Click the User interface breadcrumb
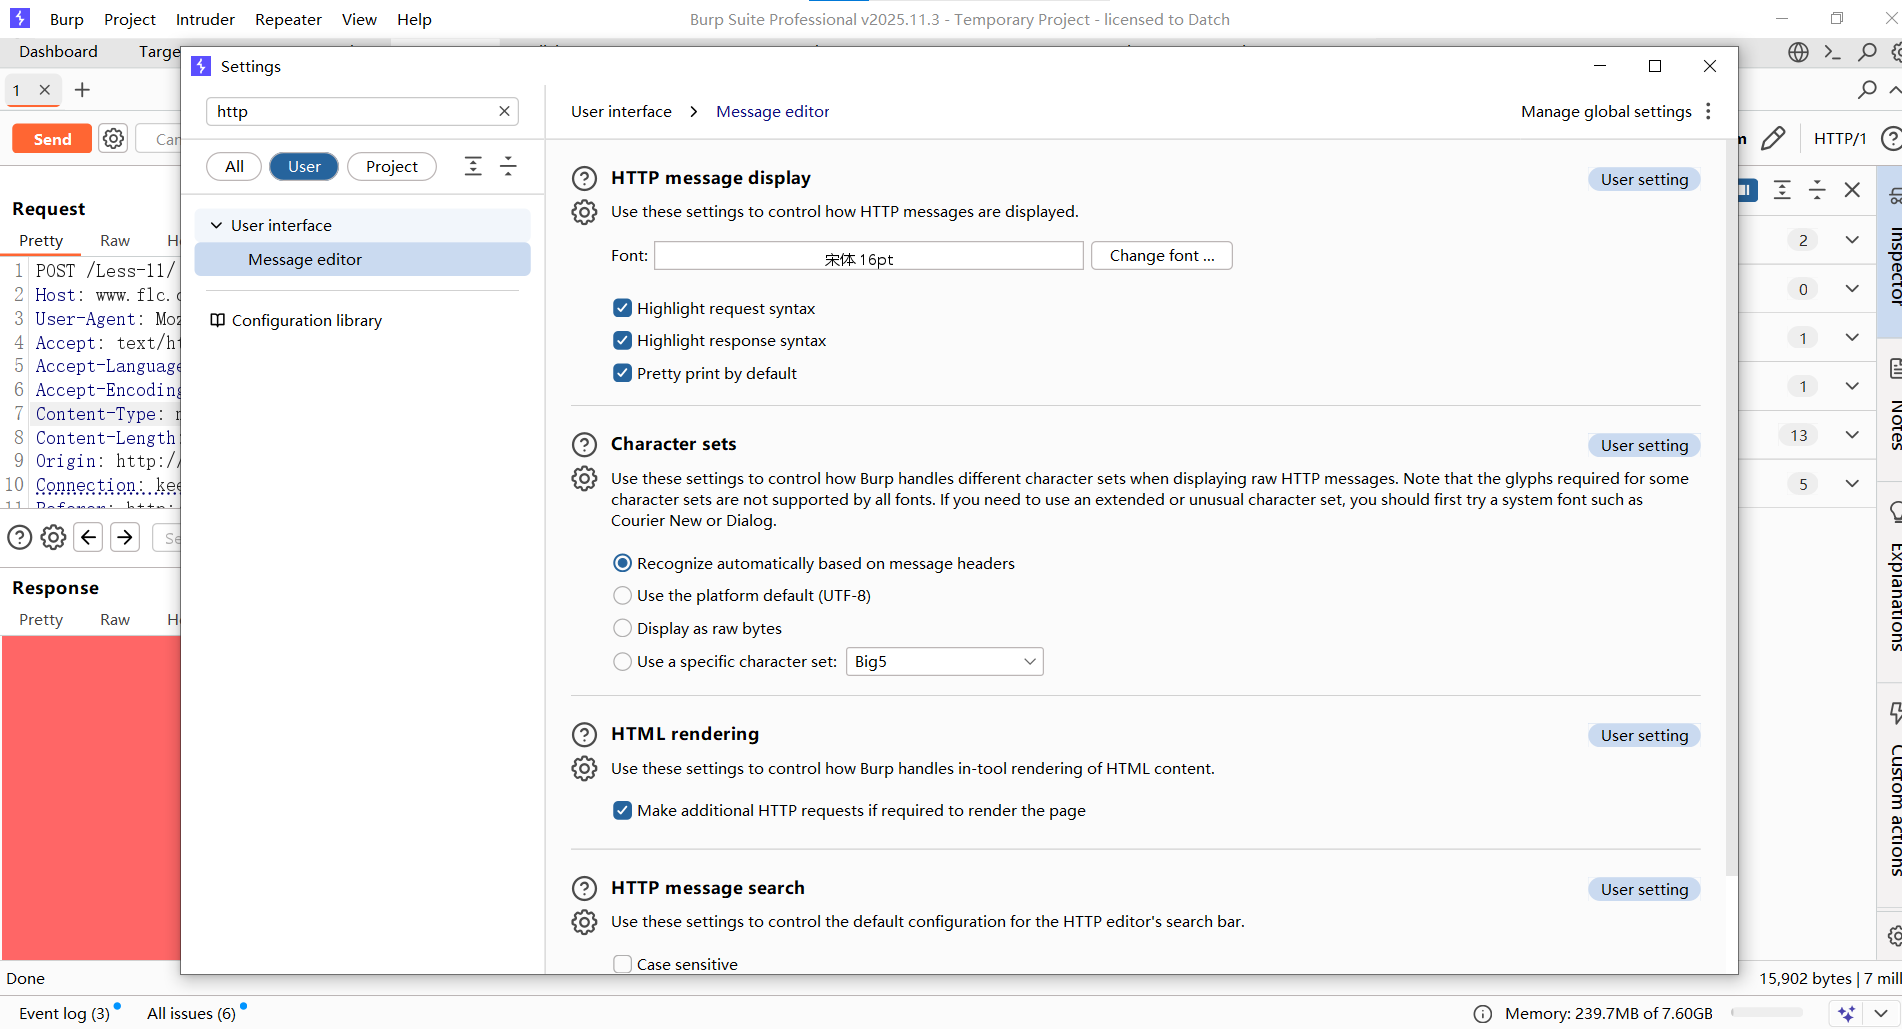The height and width of the screenshot is (1030, 1902). pos(621,111)
